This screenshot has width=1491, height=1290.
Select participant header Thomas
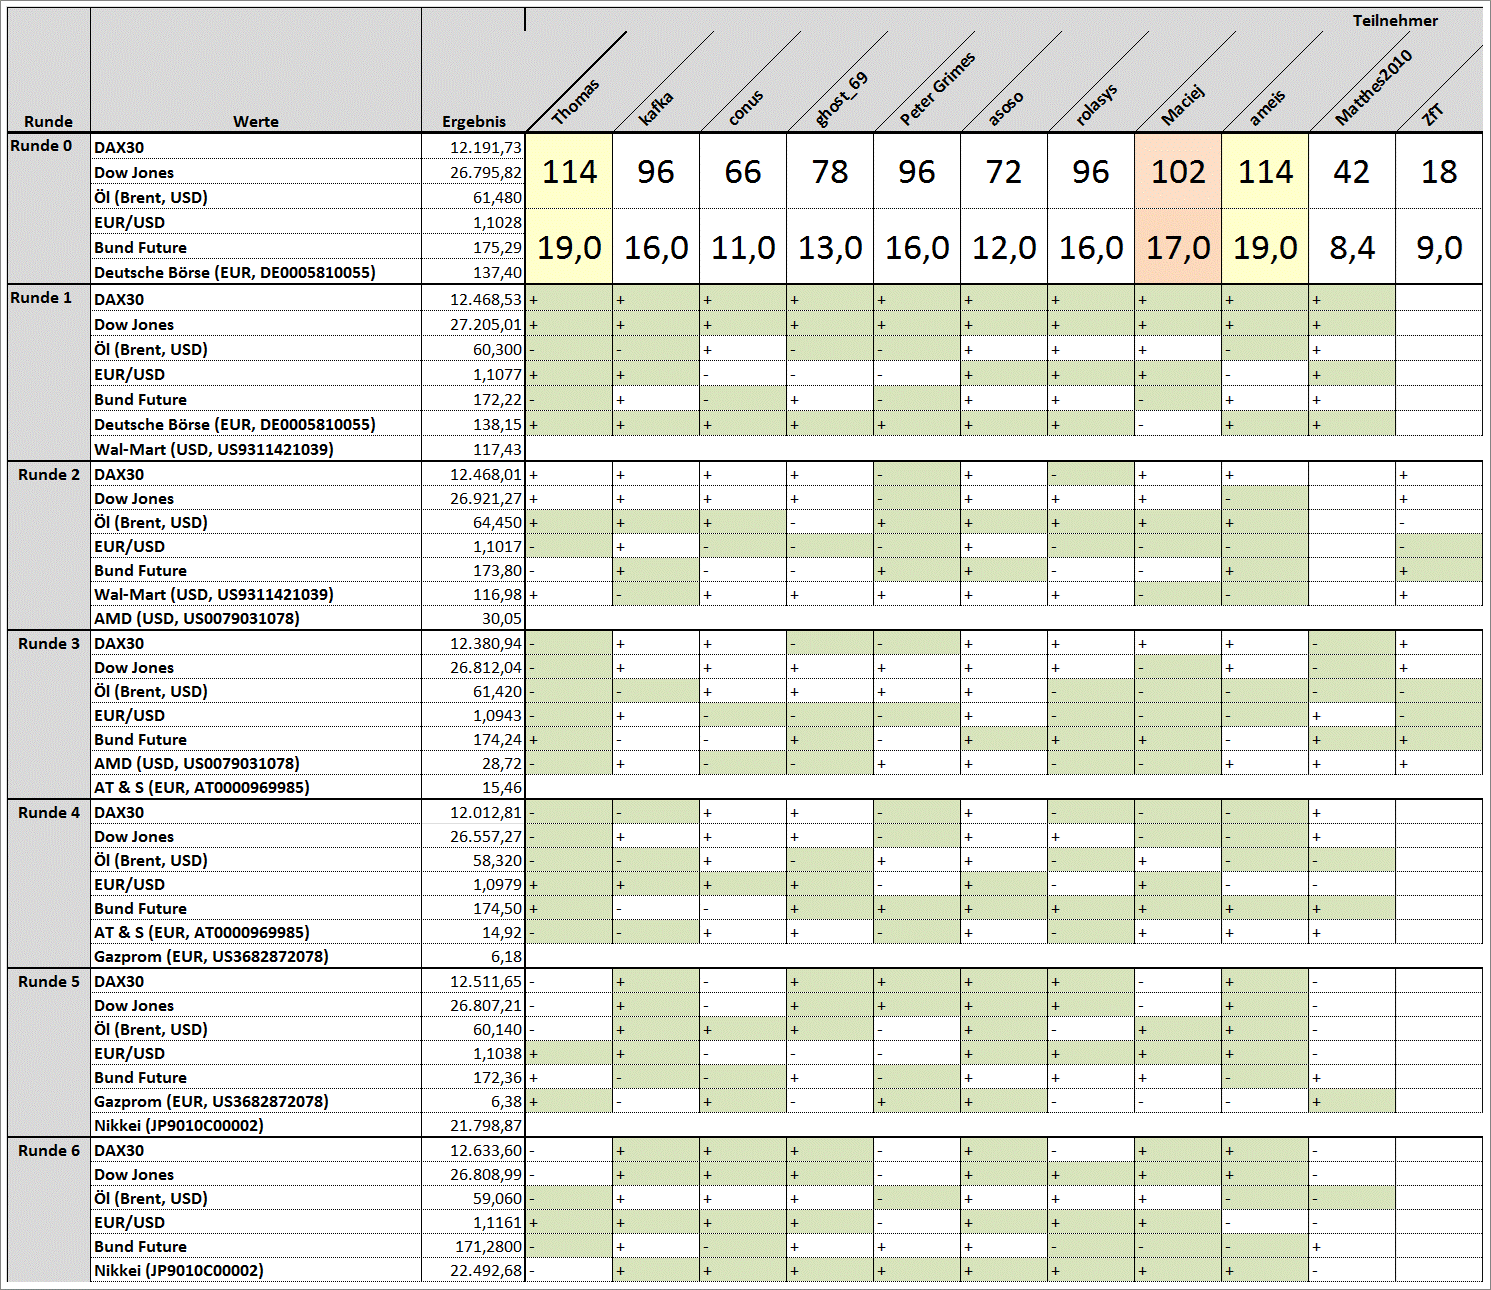pos(575,101)
